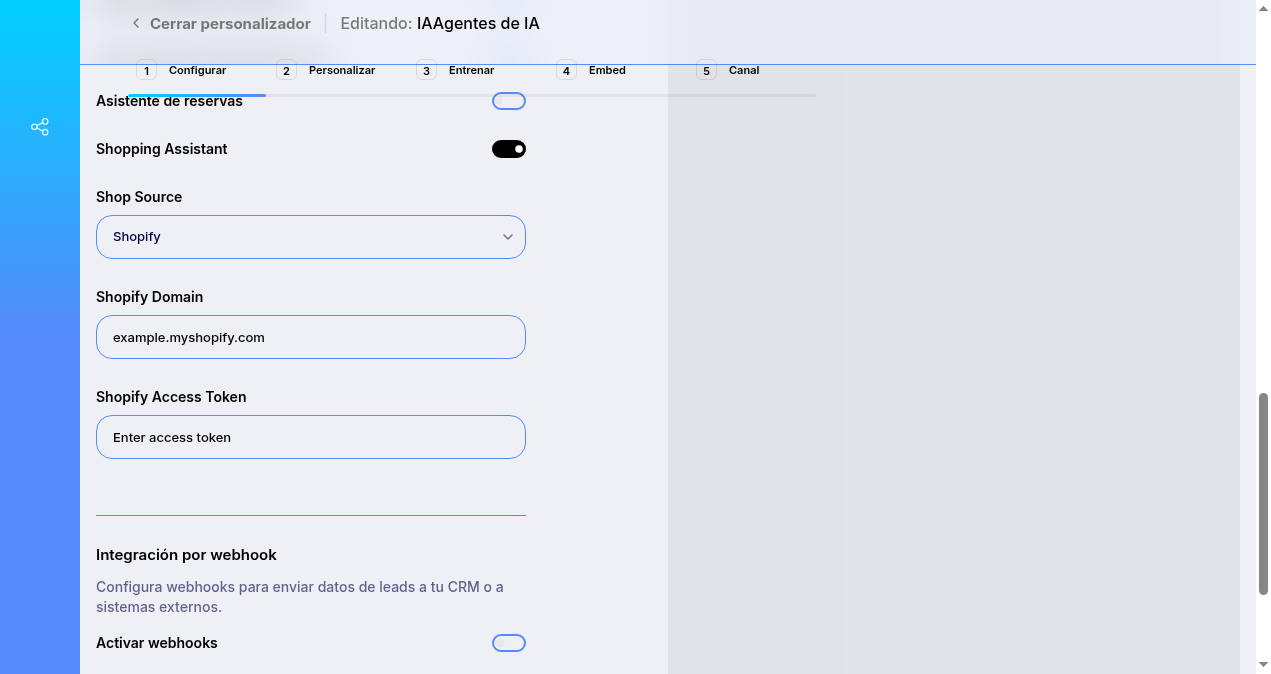Switch to the Embed step tab
Viewport: 1271px width, 674px height.
[x=607, y=70]
